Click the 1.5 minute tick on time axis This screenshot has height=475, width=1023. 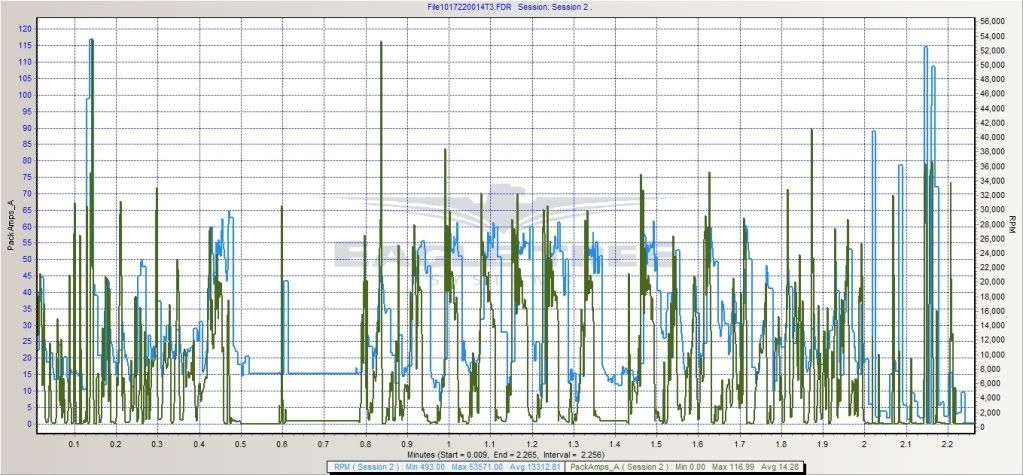click(x=654, y=443)
